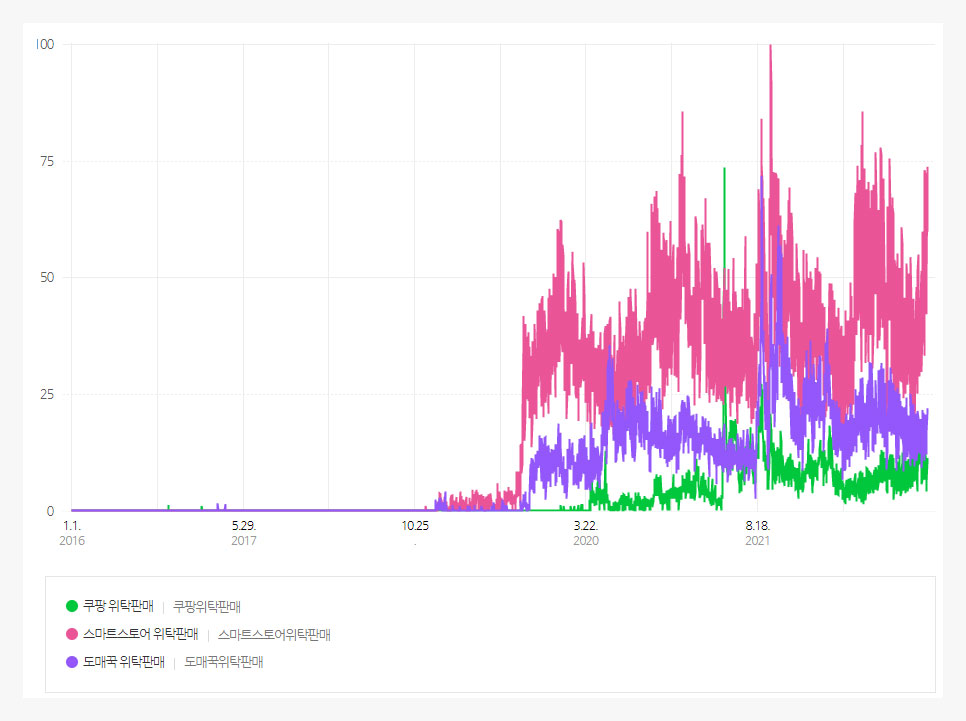Click the purple 도매꾹 위탁판매 legend dot
The height and width of the screenshot is (721, 966).
pyautogui.click(x=72, y=662)
